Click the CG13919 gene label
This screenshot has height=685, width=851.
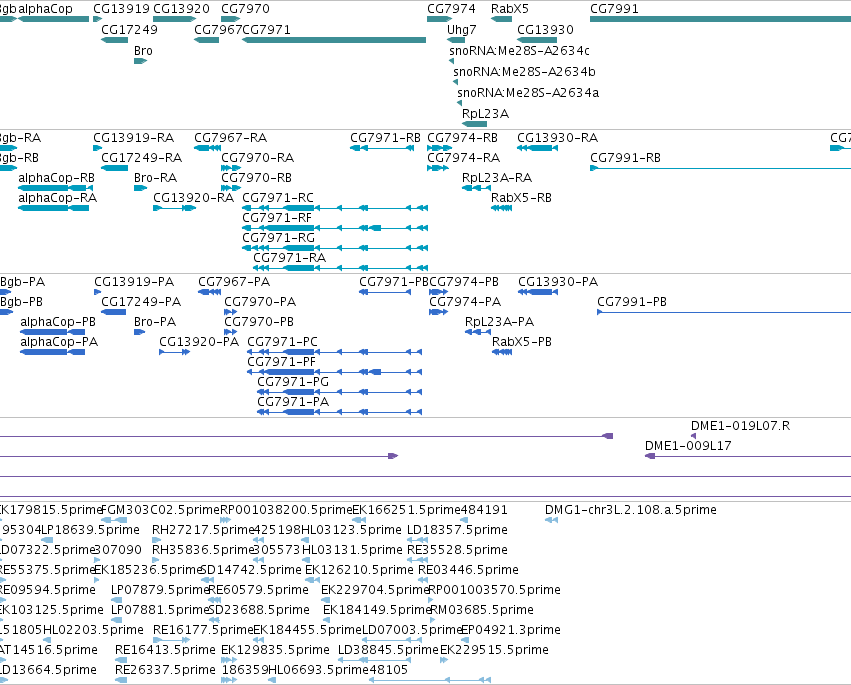pyautogui.click(x=122, y=9)
